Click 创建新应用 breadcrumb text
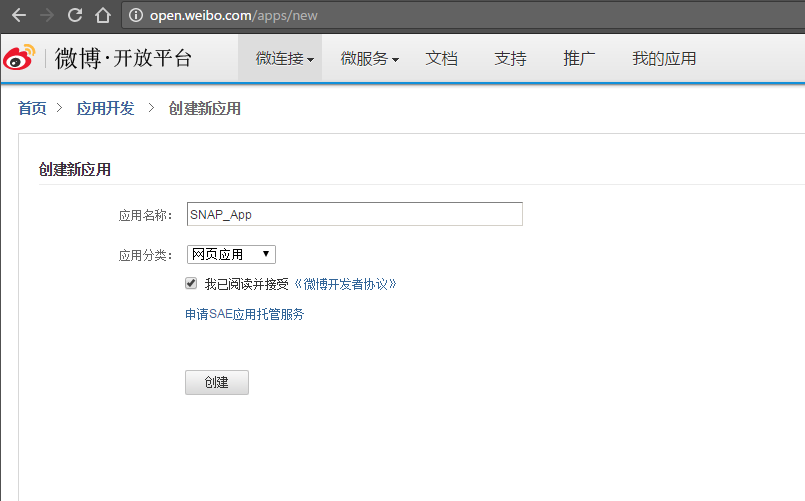The image size is (805, 501). coord(204,108)
